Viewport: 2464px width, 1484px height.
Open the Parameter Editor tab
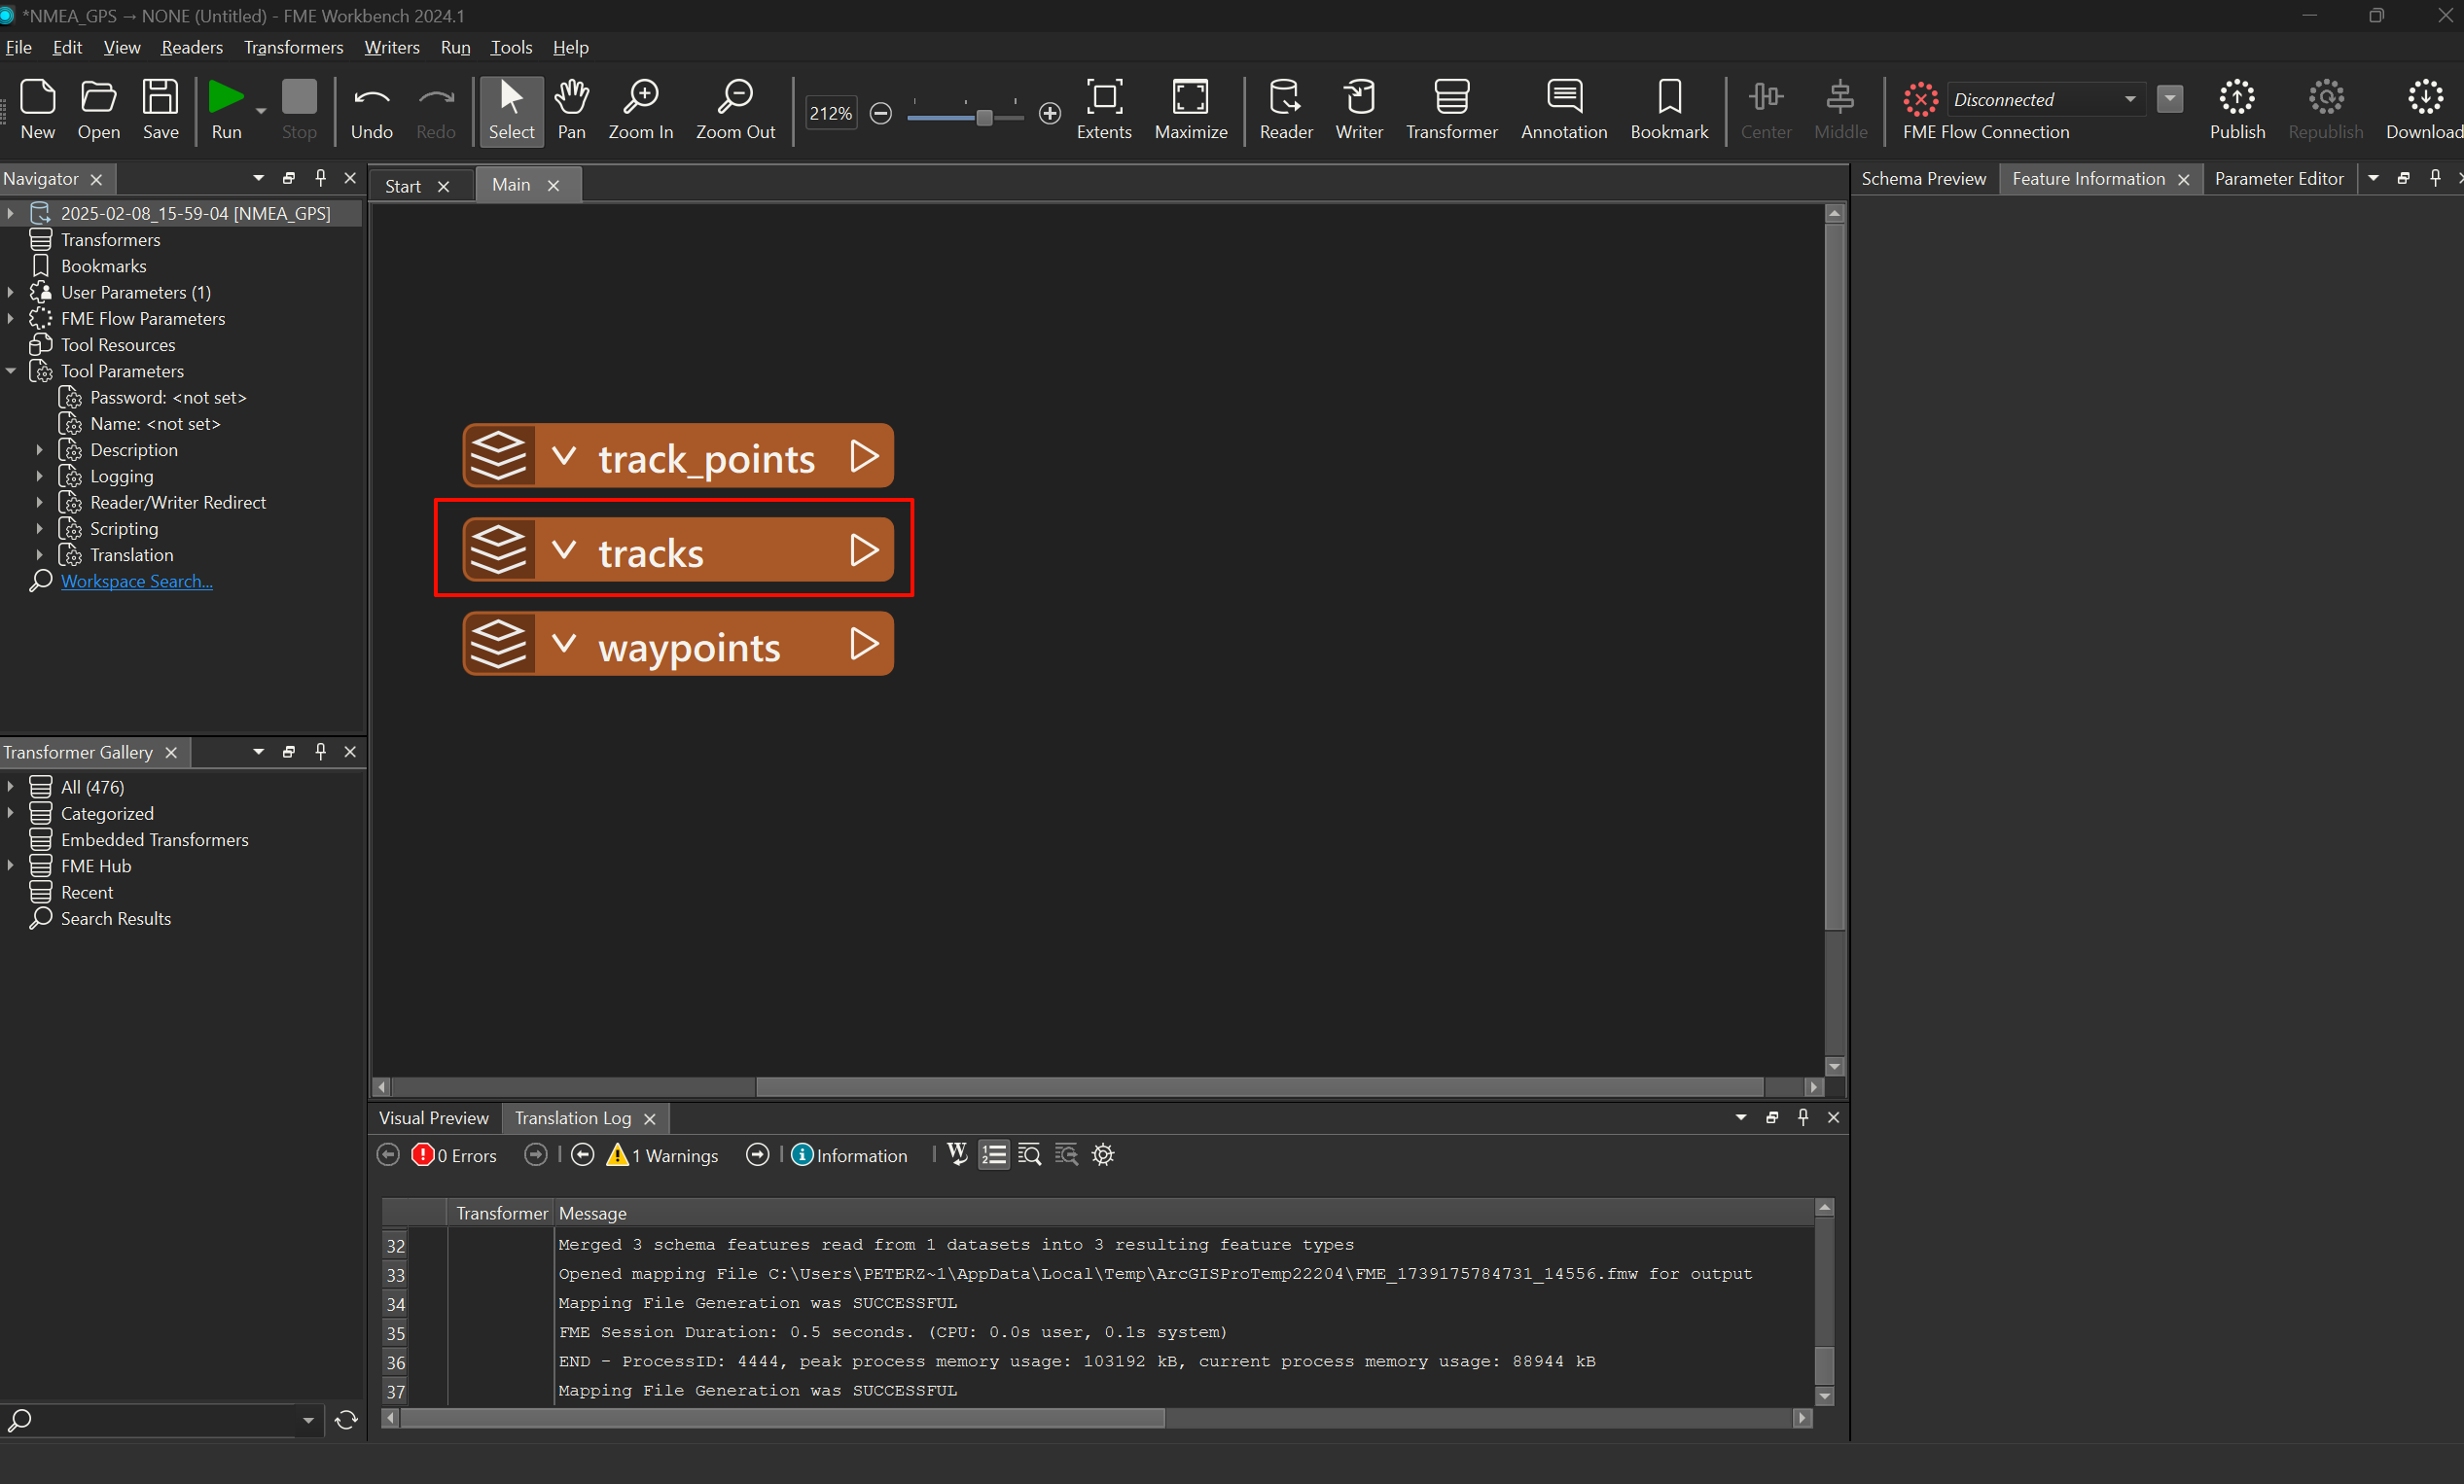click(2278, 178)
